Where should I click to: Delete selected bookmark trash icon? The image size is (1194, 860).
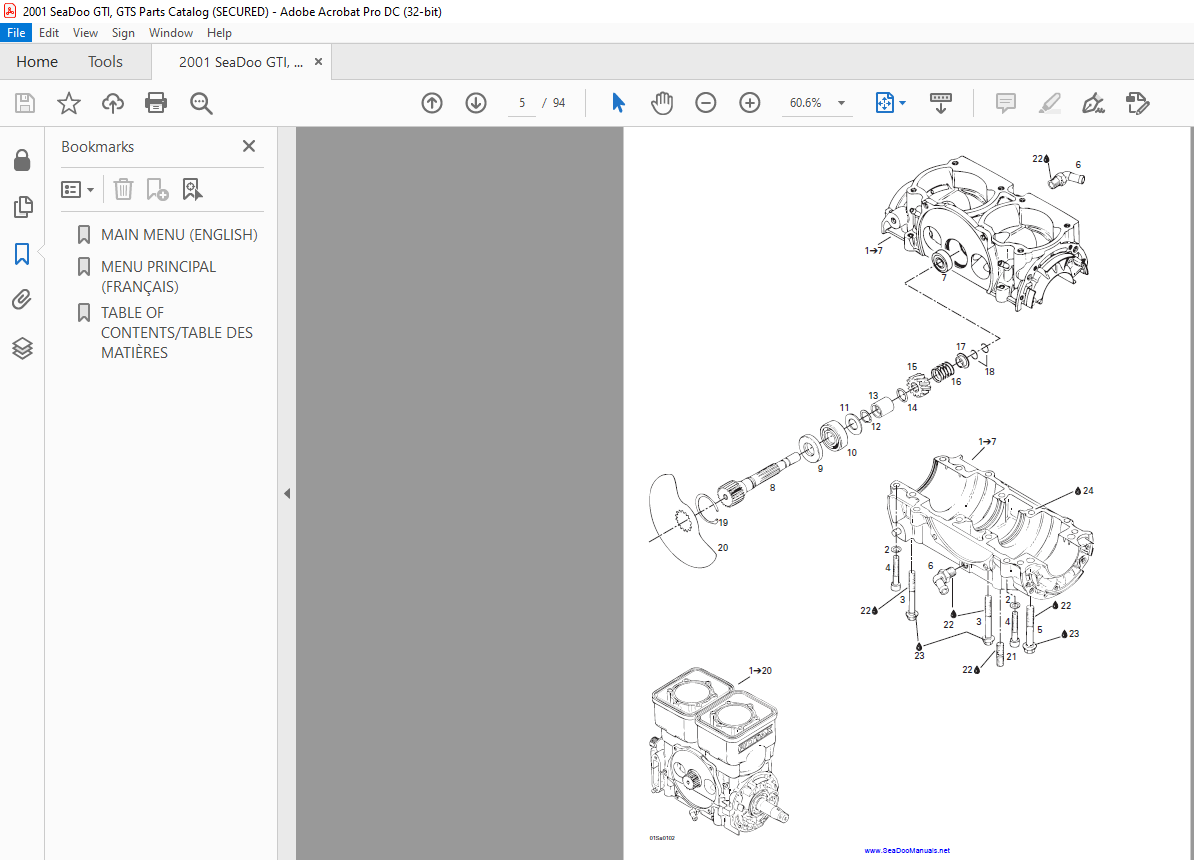(123, 189)
